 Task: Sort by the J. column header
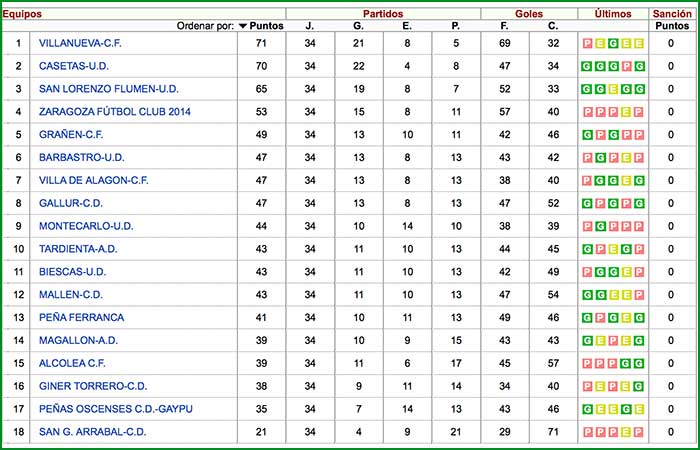click(x=310, y=26)
